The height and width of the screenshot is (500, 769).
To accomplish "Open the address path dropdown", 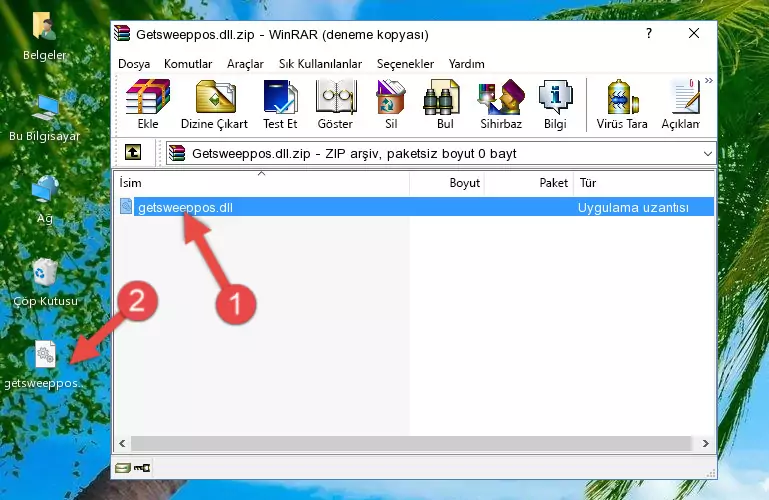I will tap(708, 153).
